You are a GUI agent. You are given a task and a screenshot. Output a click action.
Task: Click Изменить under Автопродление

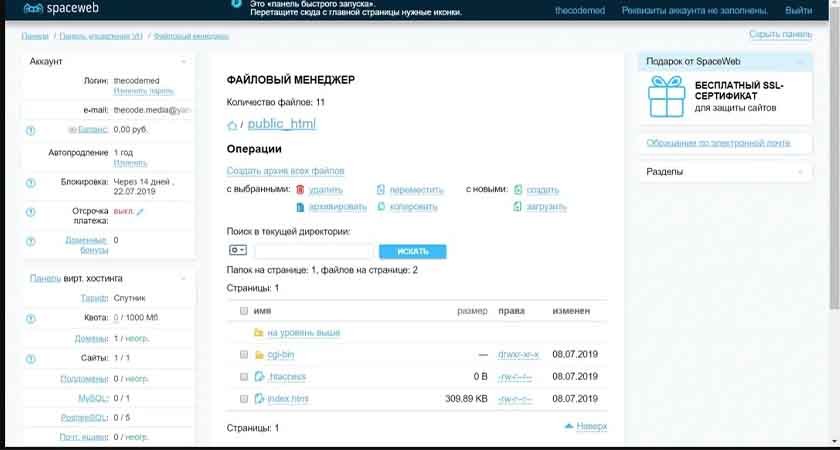pyautogui.click(x=130, y=163)
